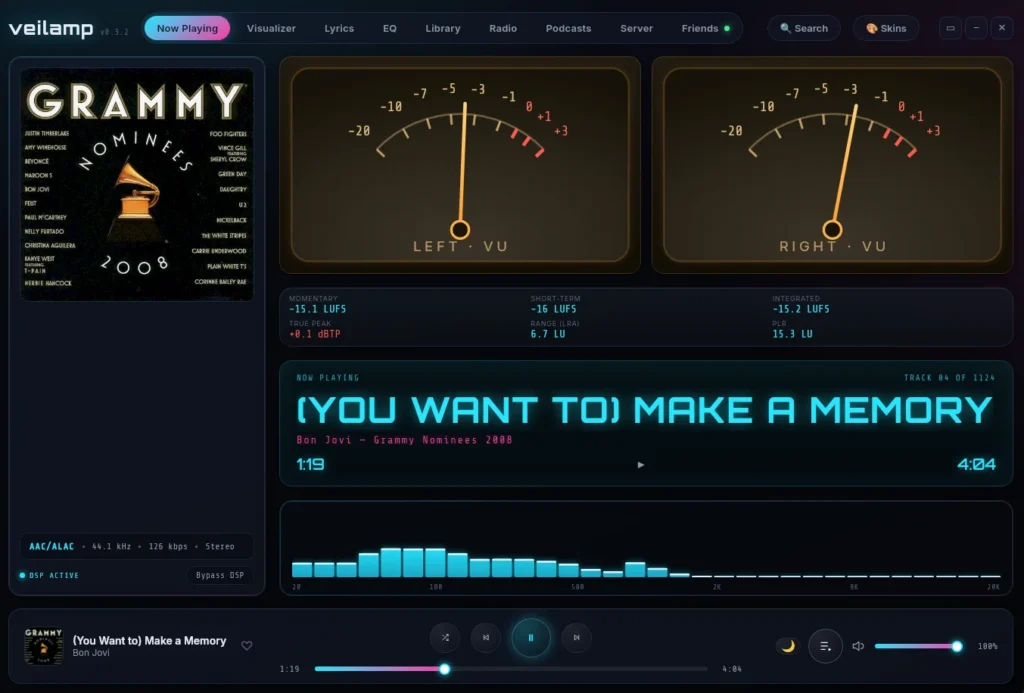
Task: Go to the Lyrics tab
Action: point(339,28)
